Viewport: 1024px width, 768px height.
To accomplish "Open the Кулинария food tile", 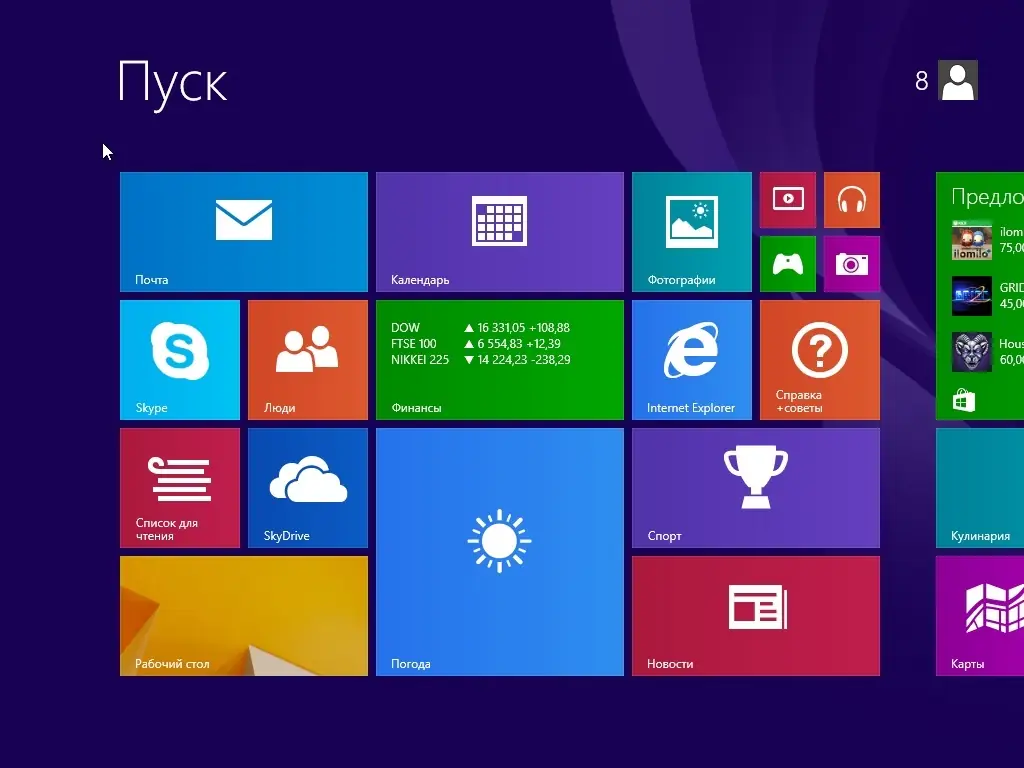I will [980, 488].
